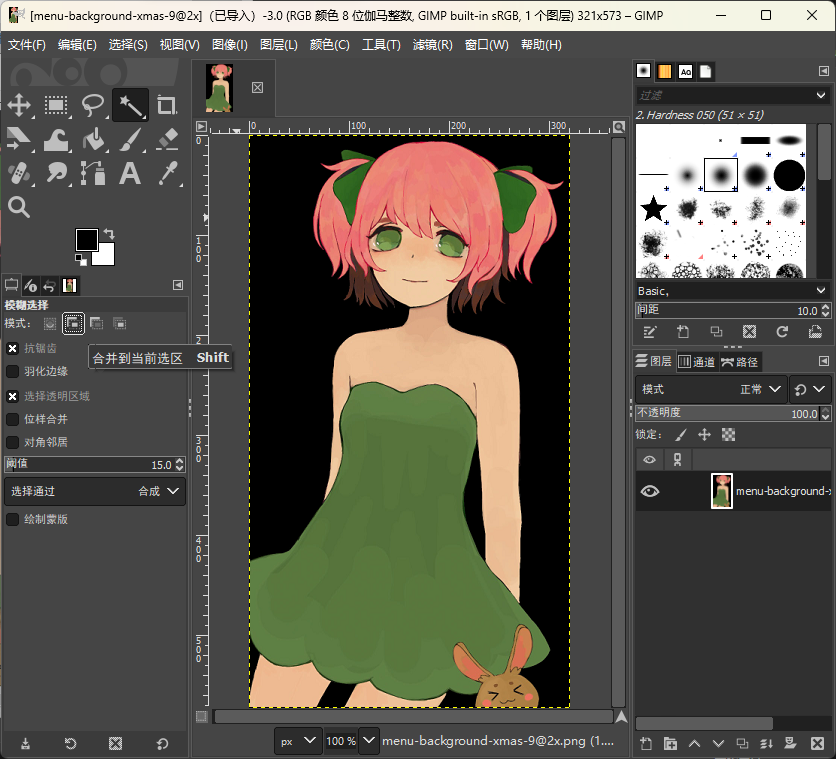836x759 pixels.
Task: Select the Smudge tool
Action: pyautogui.click(x=56, y=173)
